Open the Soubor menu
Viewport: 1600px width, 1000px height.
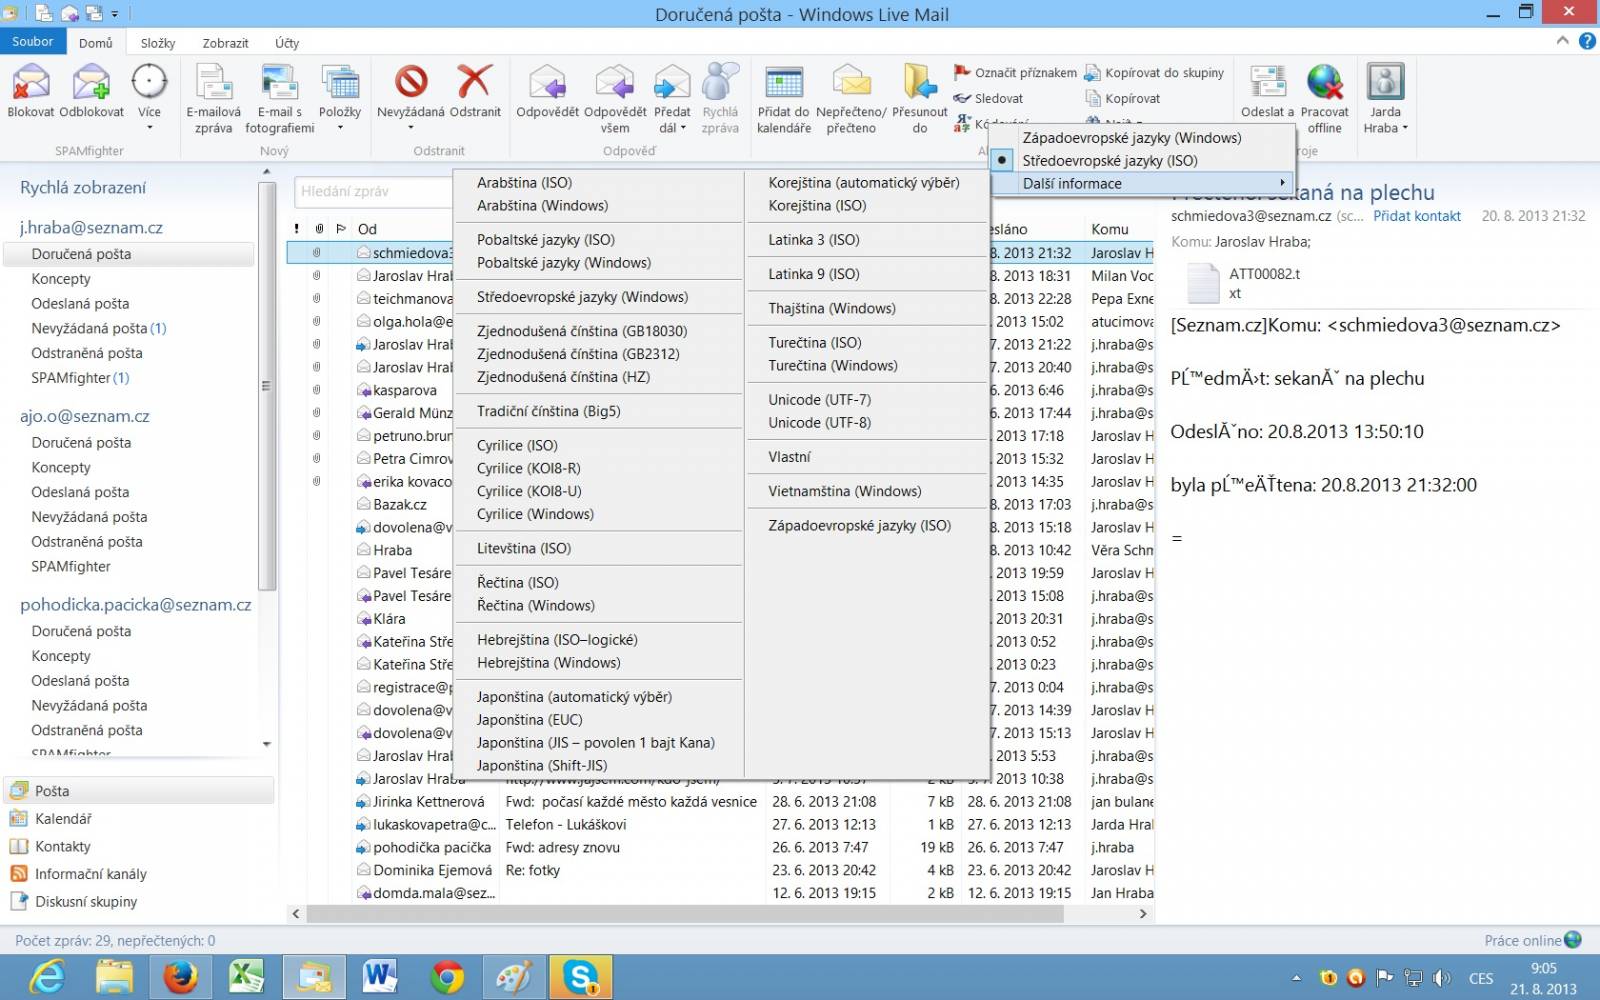click(x=33, y=42)
